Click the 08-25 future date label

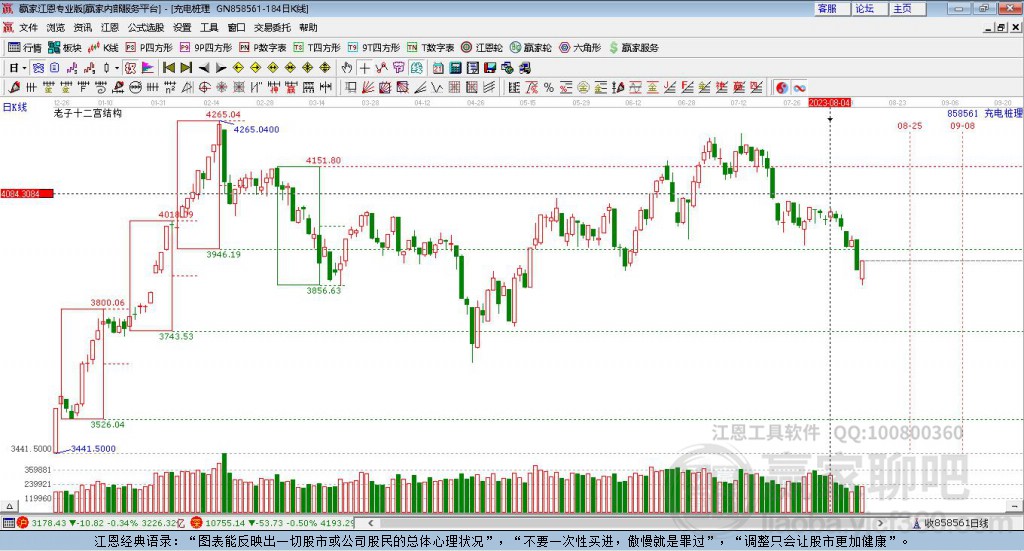click(x=910, y=125)
